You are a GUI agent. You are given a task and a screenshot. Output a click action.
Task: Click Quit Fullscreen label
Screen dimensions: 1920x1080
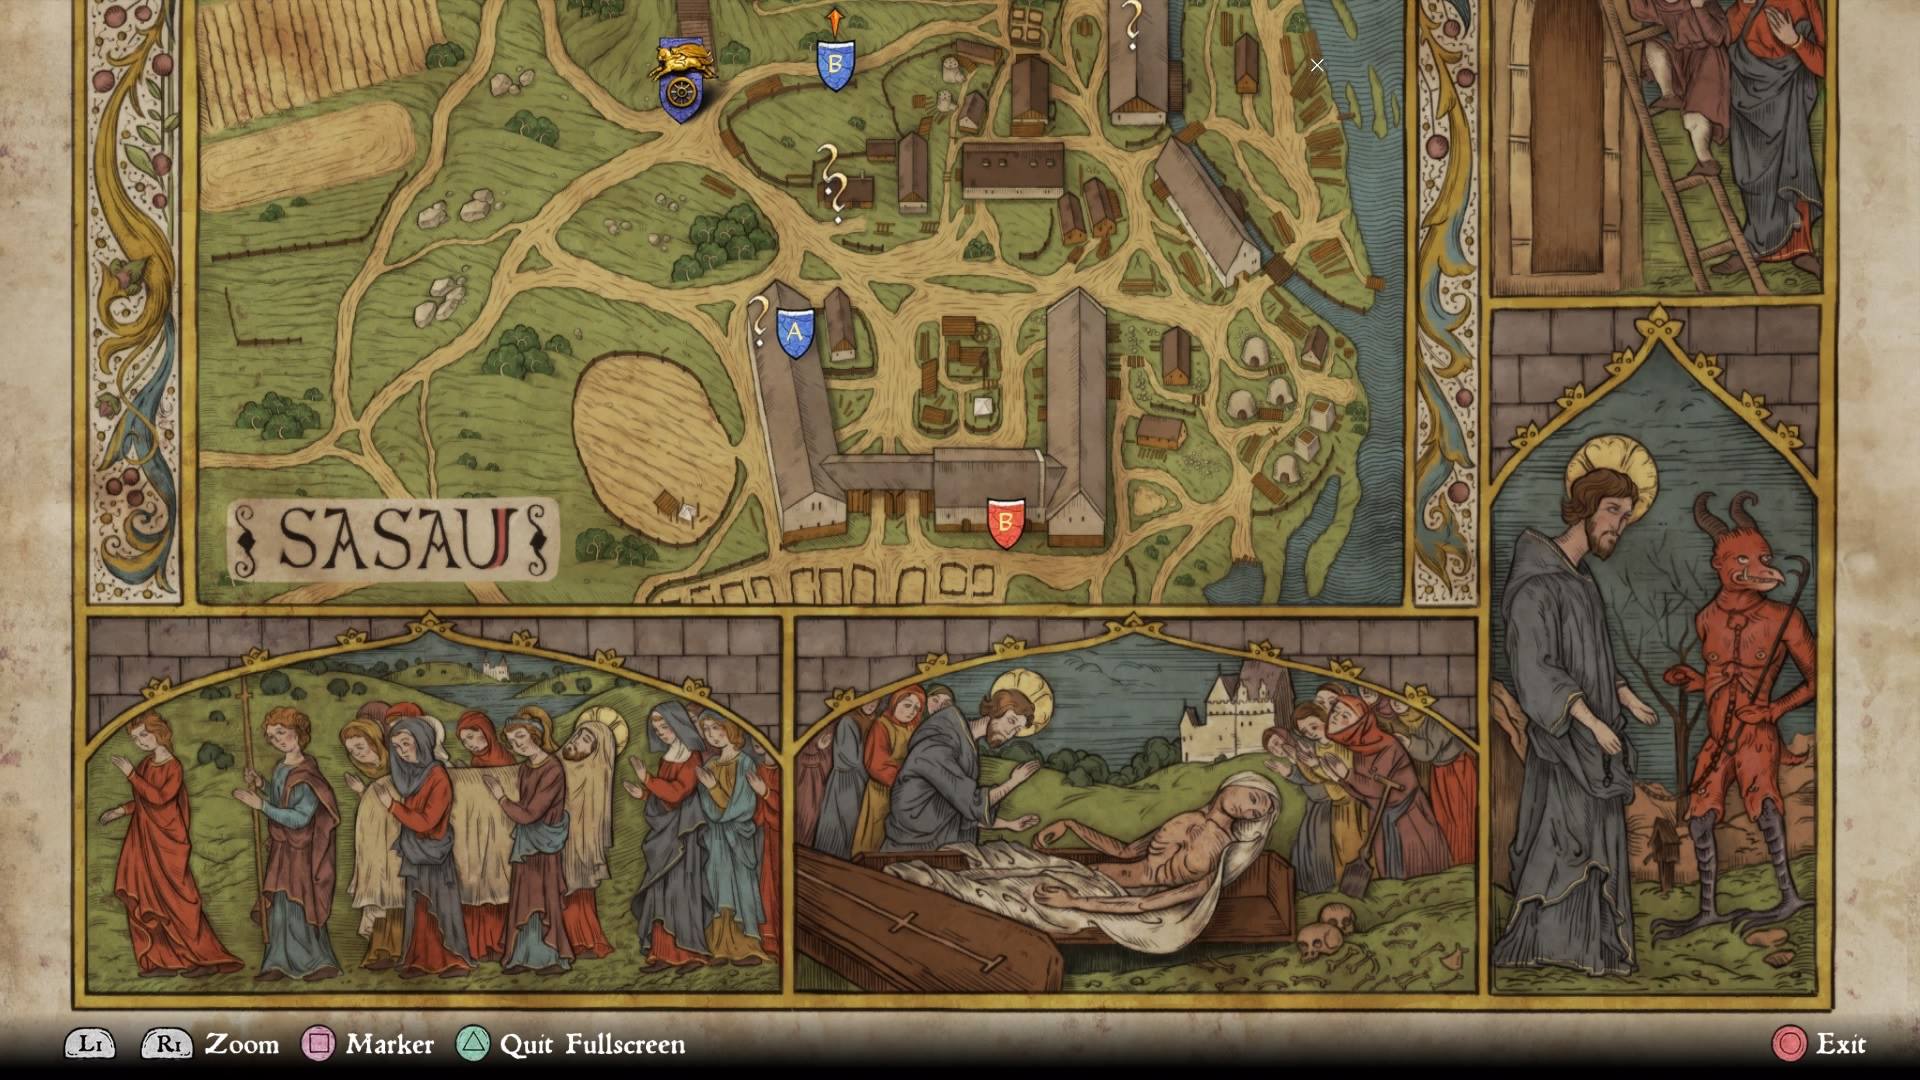pyautogui.click(x=593, y=1044)
